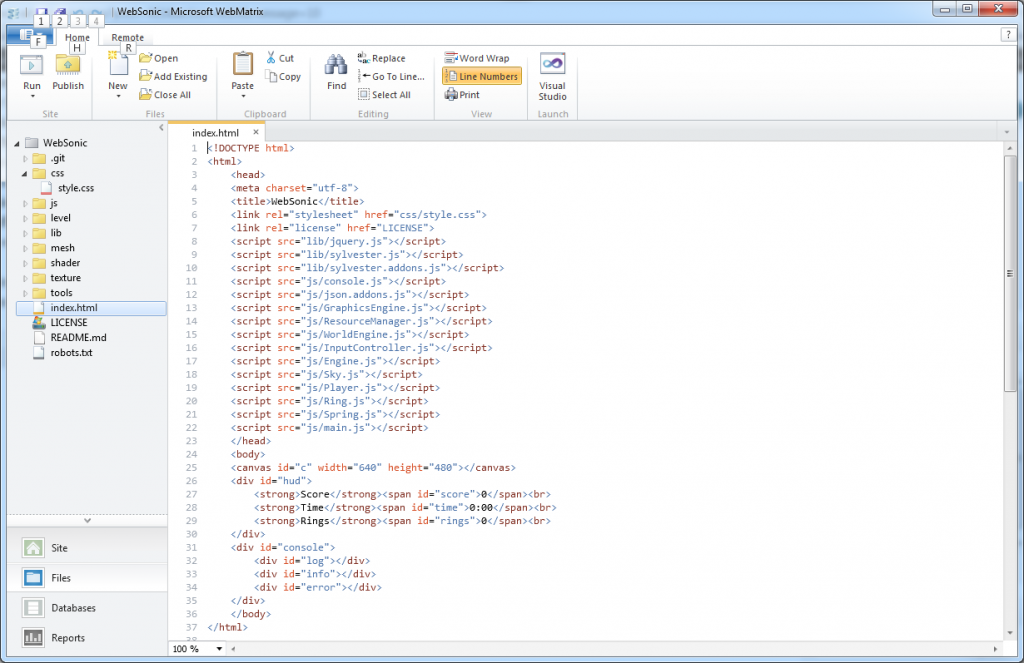
Task: Enable Word Wrap
Action: pyautogui.click(x=478, y=57)
